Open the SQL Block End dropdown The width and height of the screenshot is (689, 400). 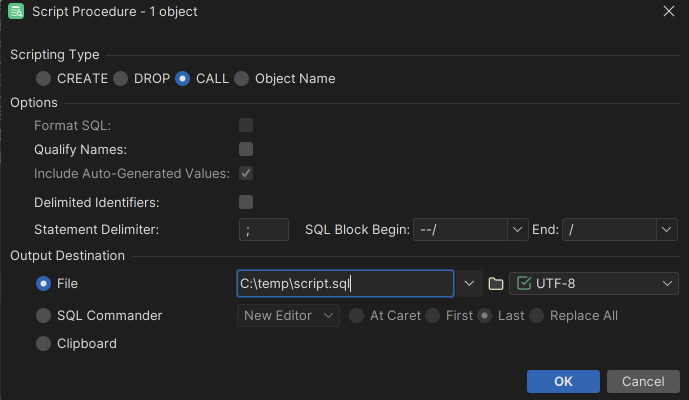tap(667, 230)
